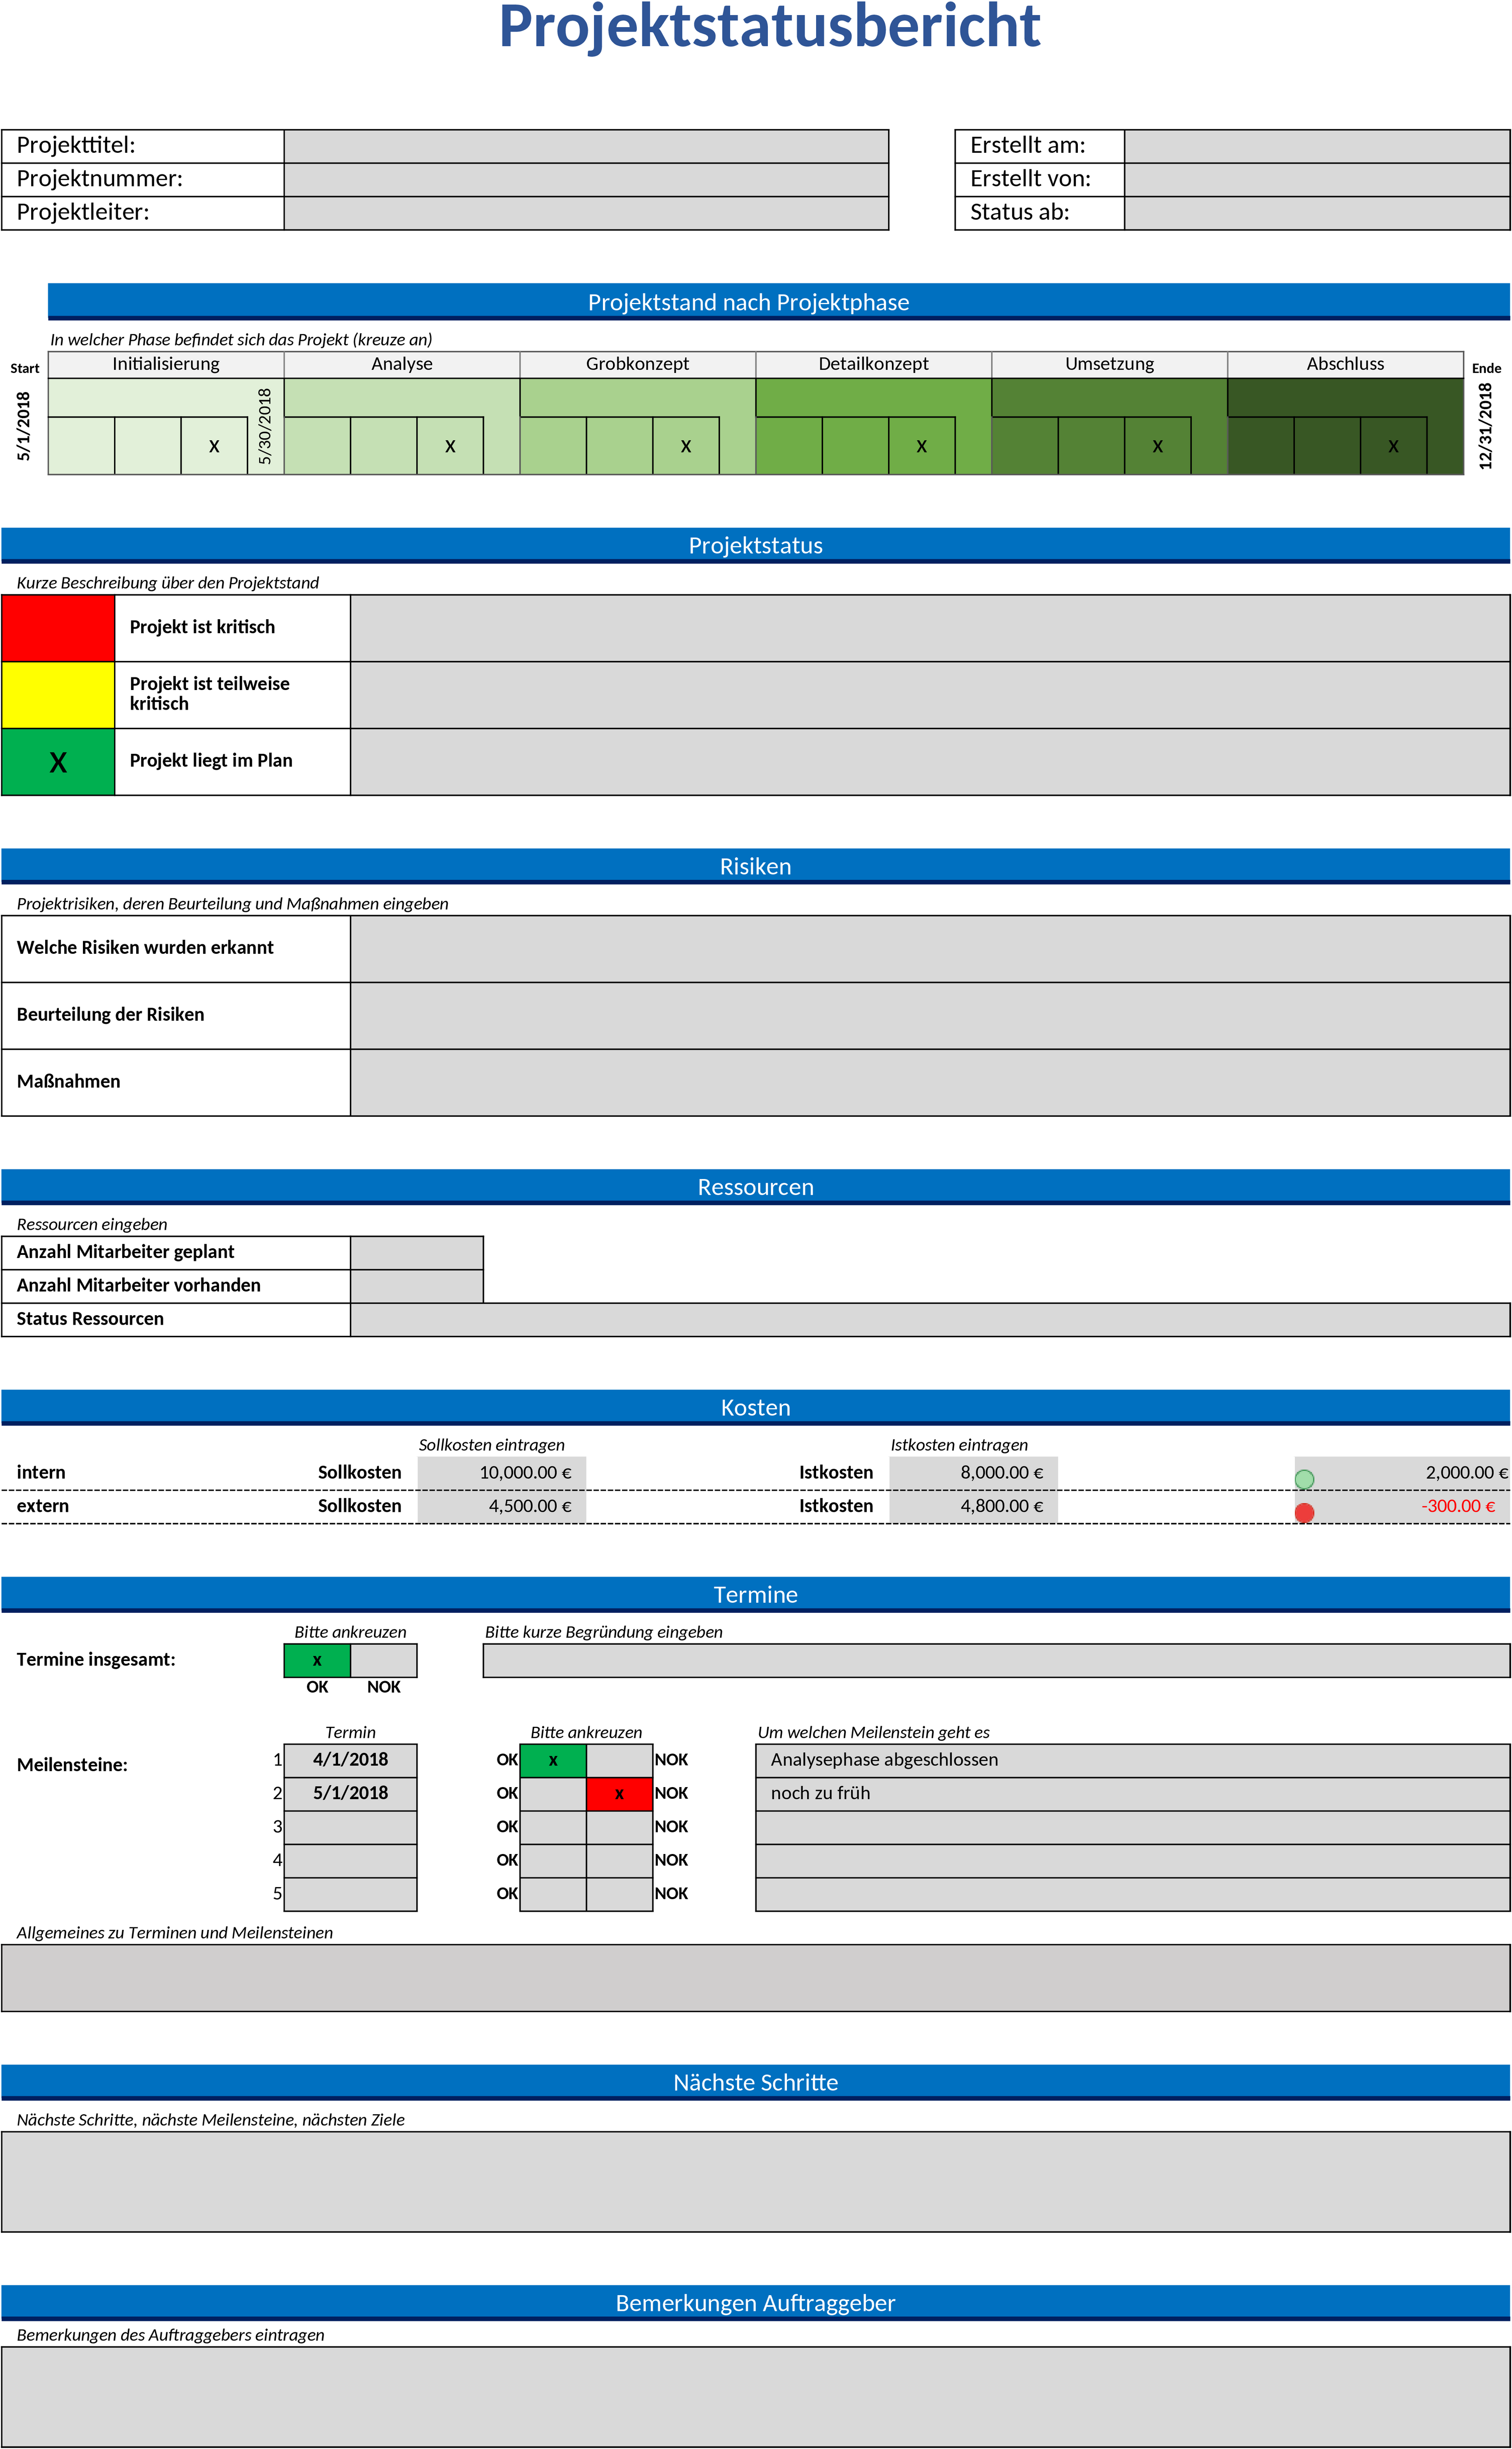Select the 12/31/2018 end date label
Viewport: 1512px width, 2449px height.
click(1485, 426)
